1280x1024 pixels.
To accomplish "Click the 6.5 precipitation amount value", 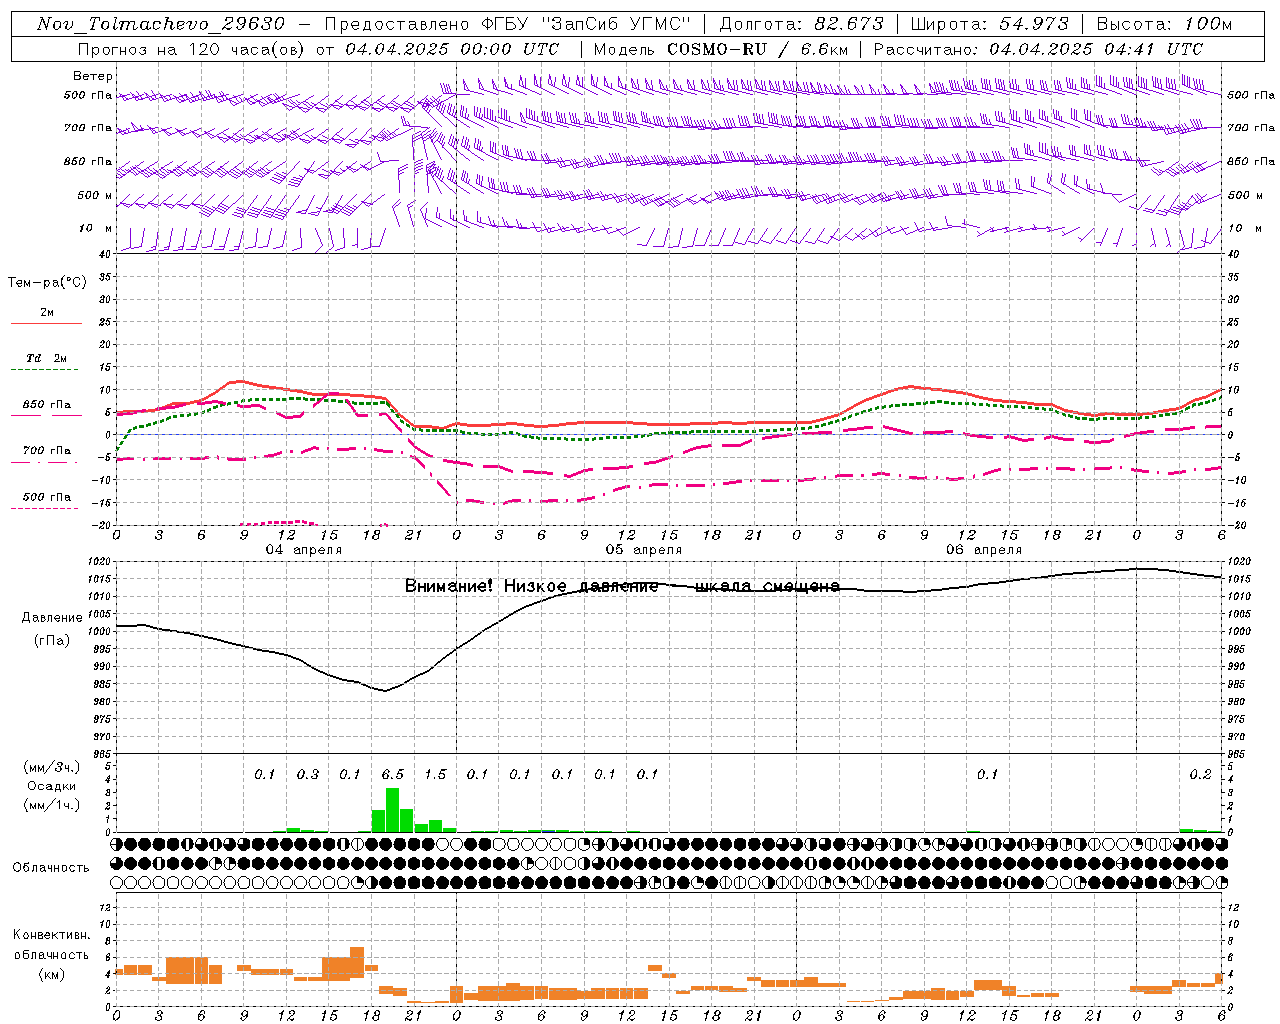I will (393, 774).
